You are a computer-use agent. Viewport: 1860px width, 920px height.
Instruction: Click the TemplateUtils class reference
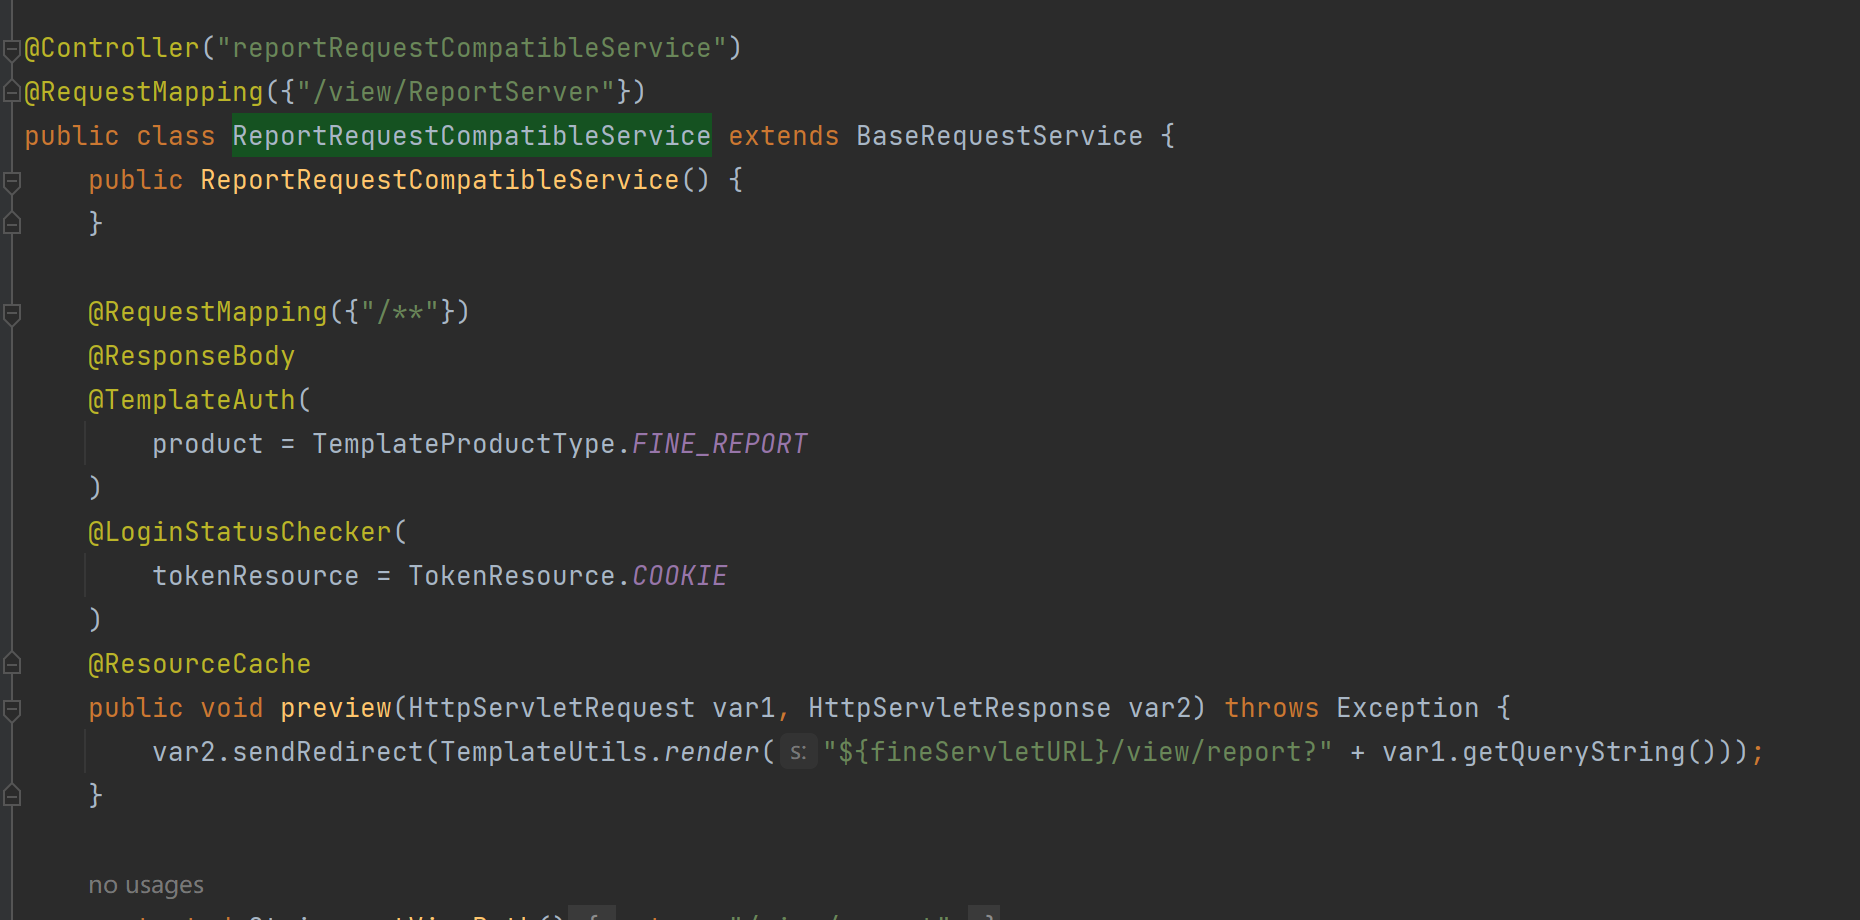543,752
